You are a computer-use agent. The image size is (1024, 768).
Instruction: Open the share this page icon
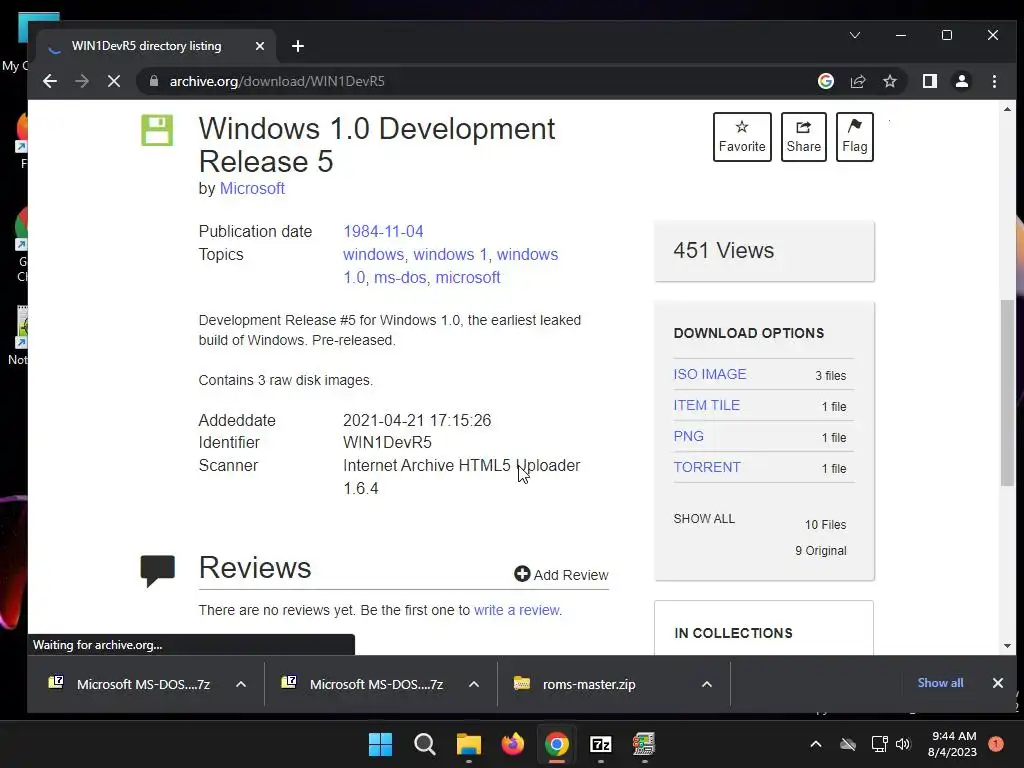click(x=857, y=81)
